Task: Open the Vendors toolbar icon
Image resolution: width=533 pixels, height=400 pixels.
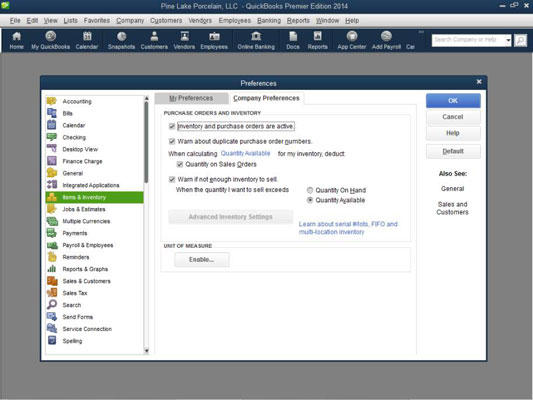Action: pos(184,40)
